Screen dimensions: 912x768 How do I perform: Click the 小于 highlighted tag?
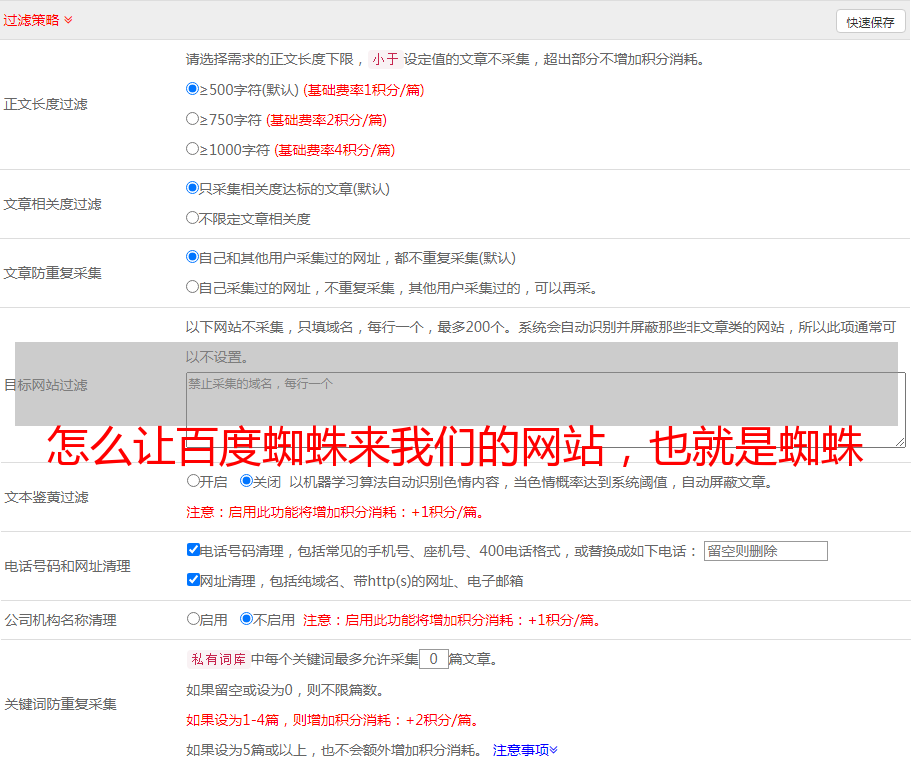[x=385, y=59]
